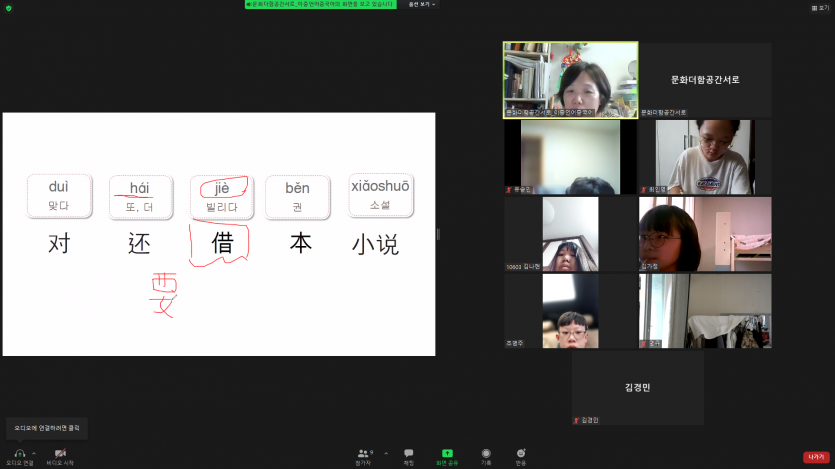The height and width of the screenshot is (469, 835).
Task: Expand the audio options caret
Action: 34,452
